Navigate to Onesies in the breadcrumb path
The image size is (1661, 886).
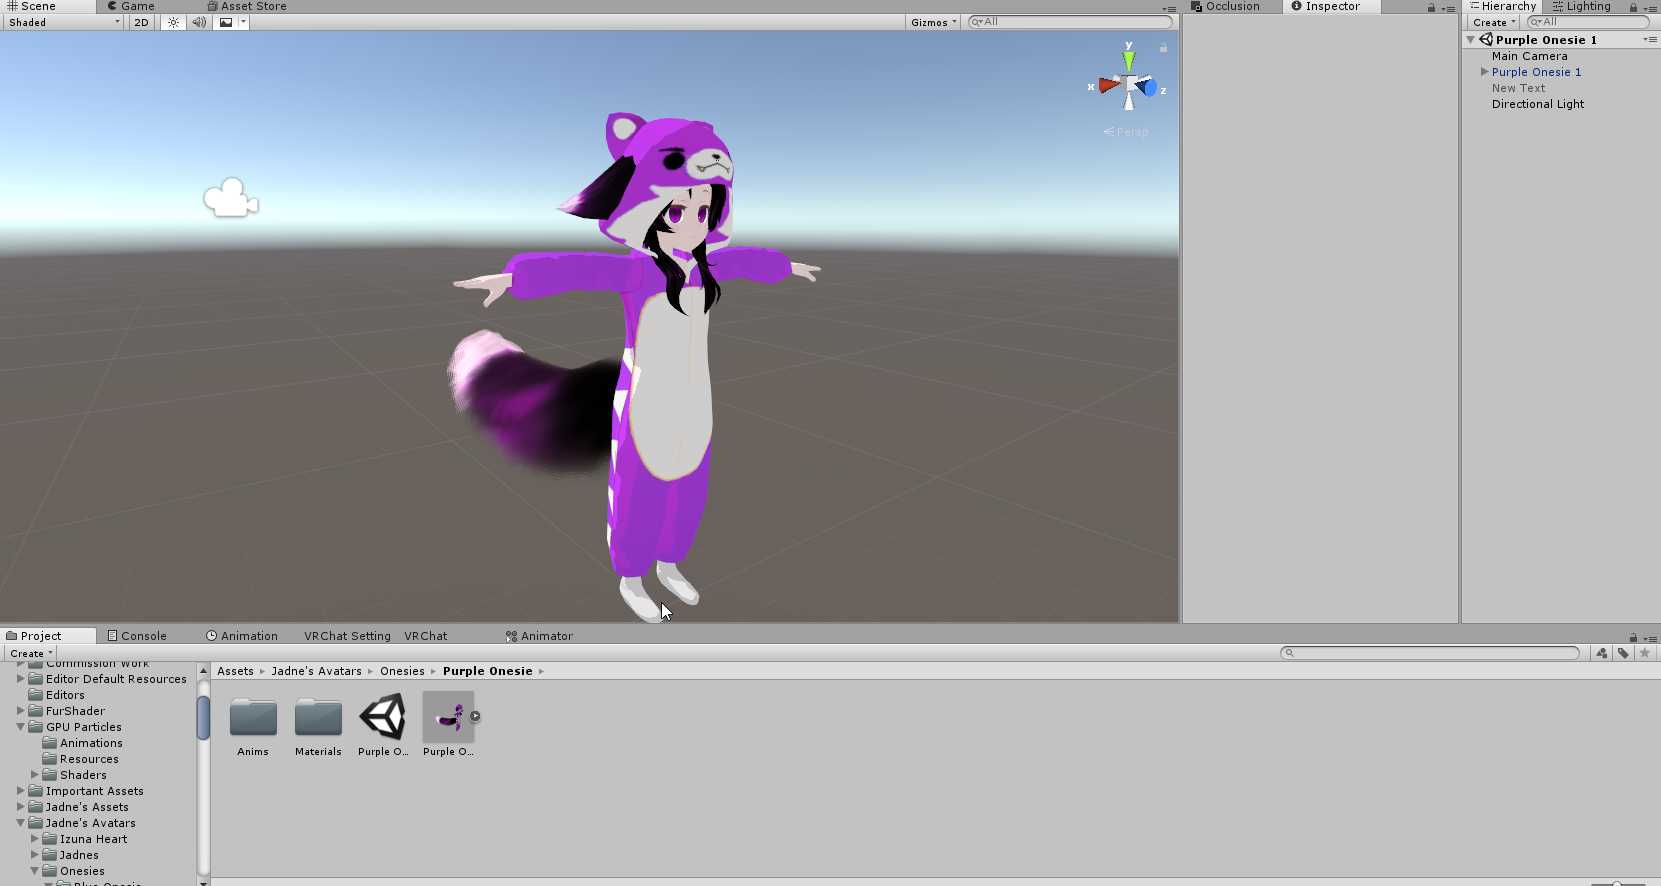[402, 671]
